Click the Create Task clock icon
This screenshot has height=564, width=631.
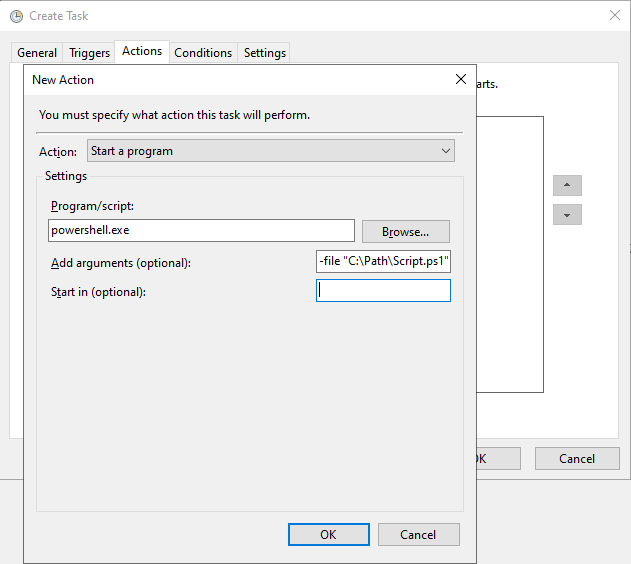coord(16,16)
